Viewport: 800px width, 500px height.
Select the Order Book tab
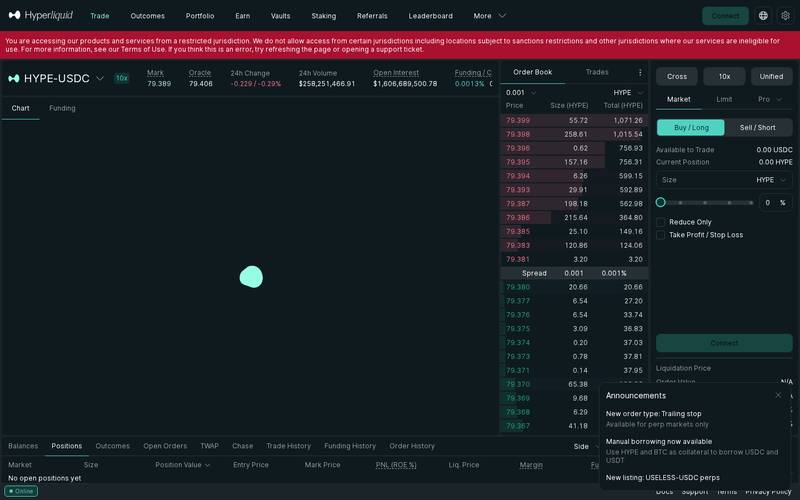pos(533,72)
